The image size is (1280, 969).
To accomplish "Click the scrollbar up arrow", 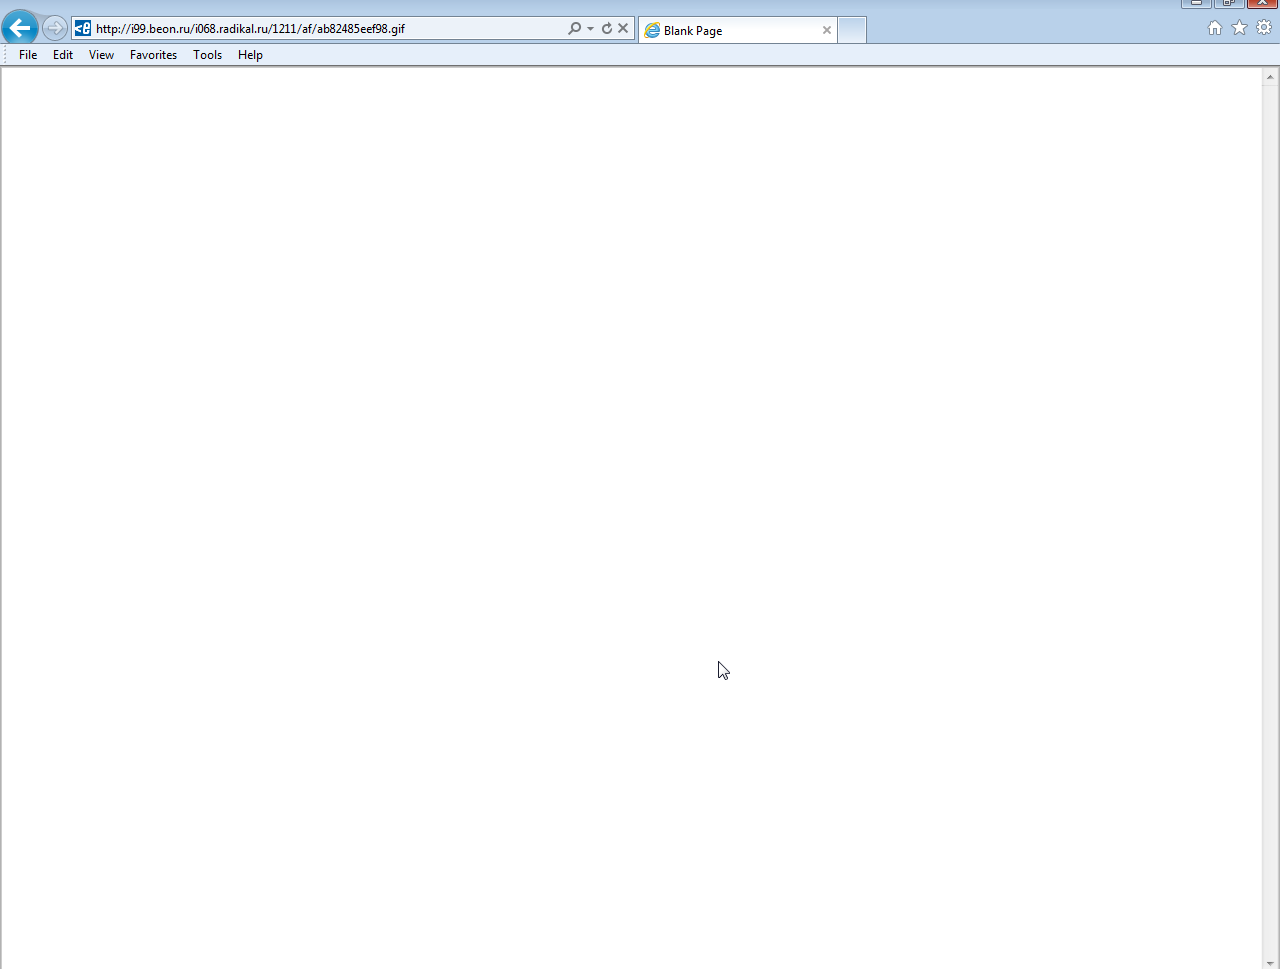I will coord(1271,76).
